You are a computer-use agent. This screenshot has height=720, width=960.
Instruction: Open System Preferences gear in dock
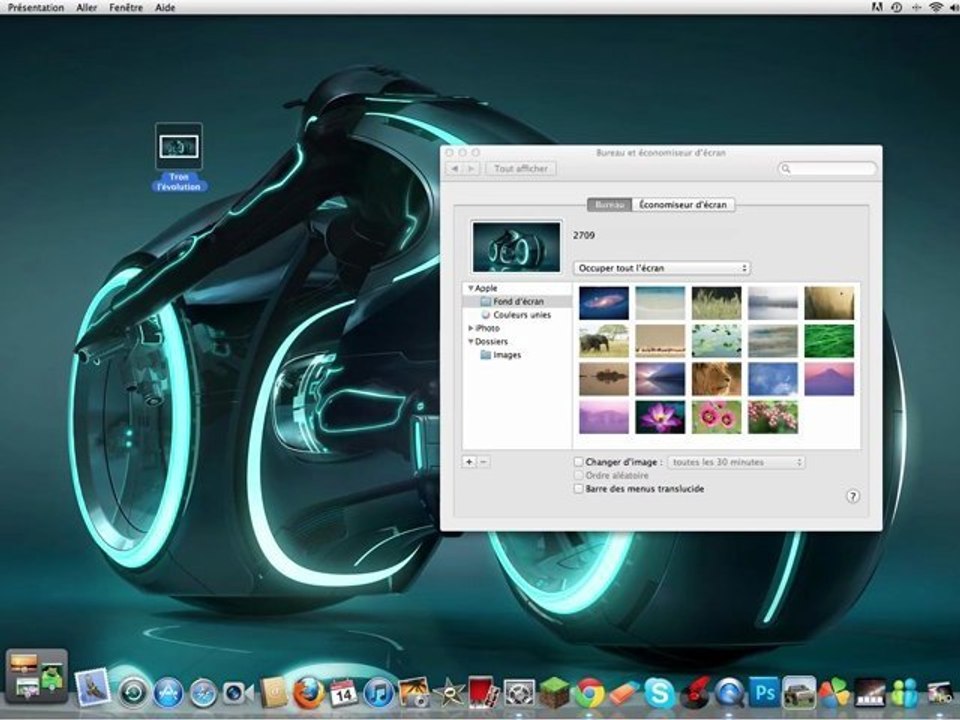(x=519, y=693)
